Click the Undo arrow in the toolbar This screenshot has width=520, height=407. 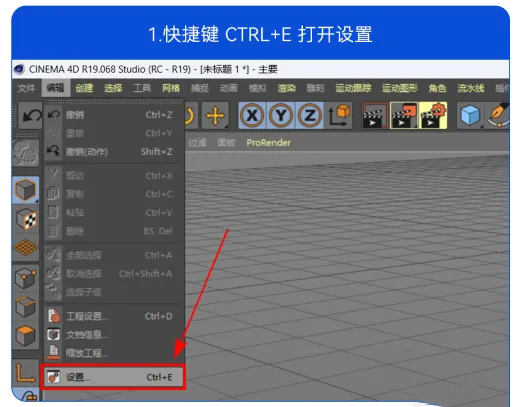coord(31,116)
